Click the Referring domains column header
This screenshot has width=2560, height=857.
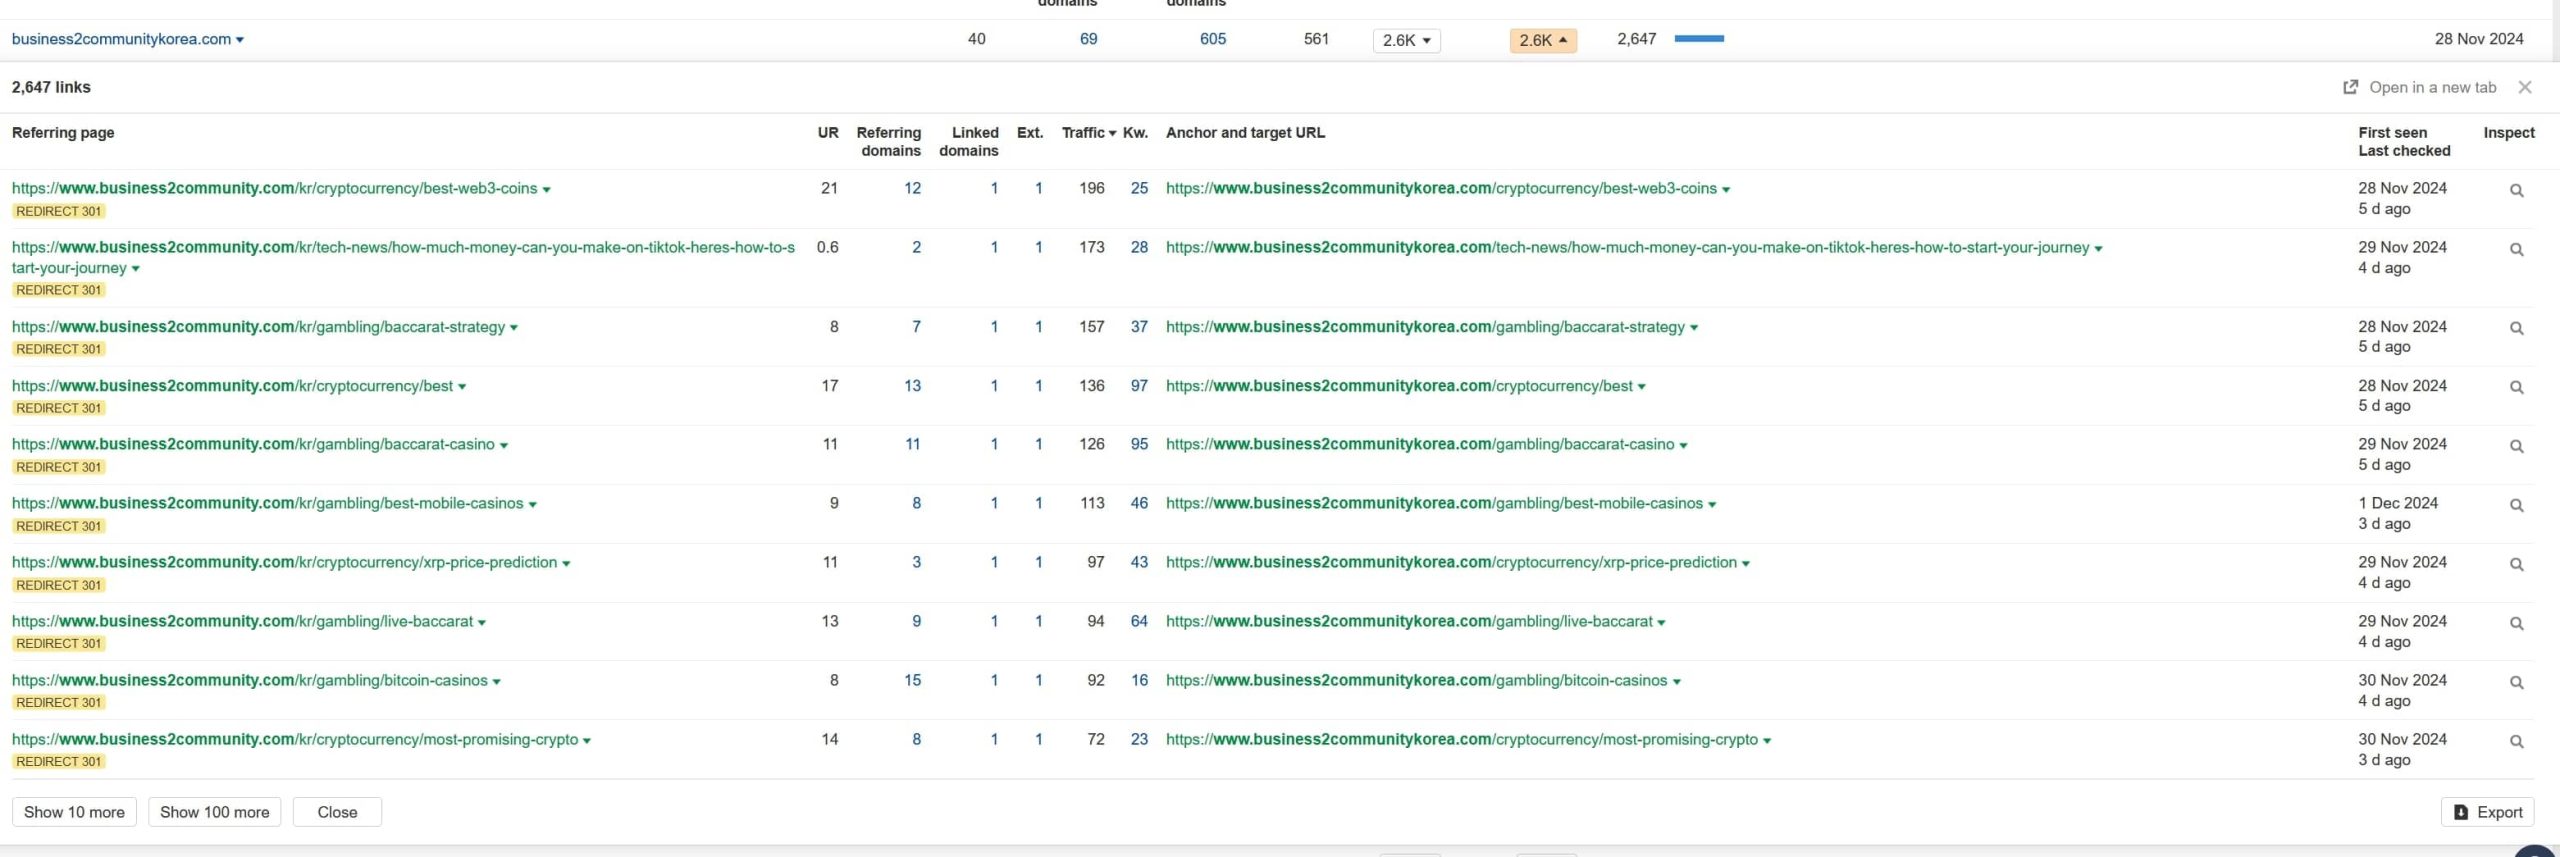tap(888, 141)
